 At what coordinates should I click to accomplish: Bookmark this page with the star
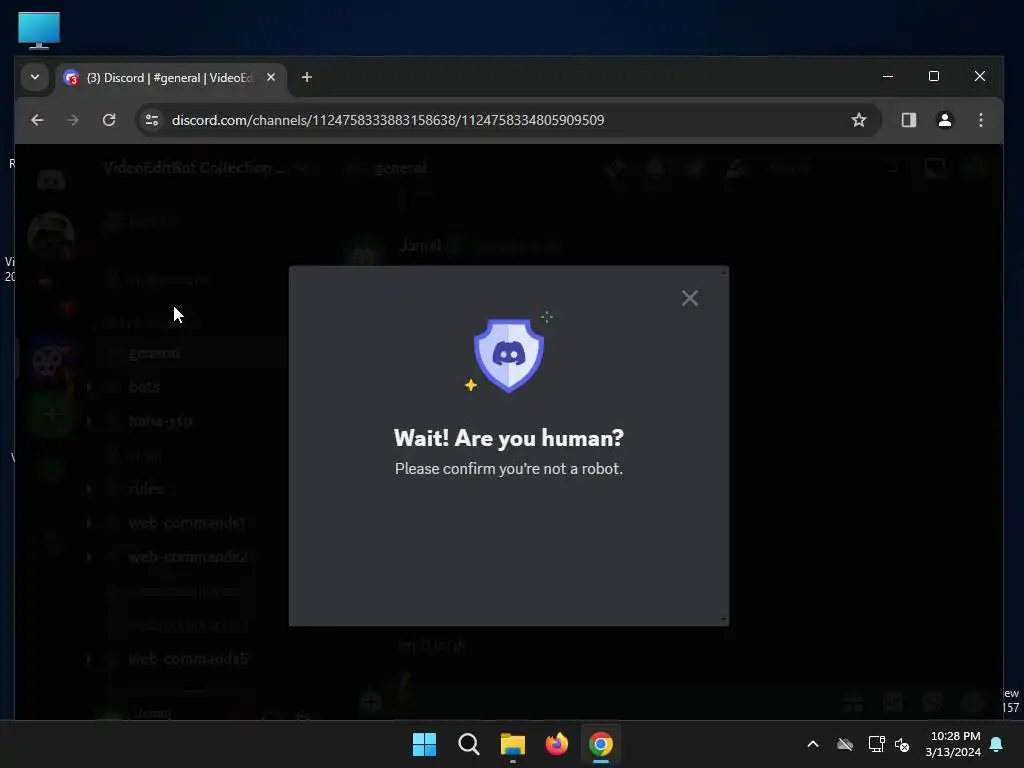pos(859,120)
